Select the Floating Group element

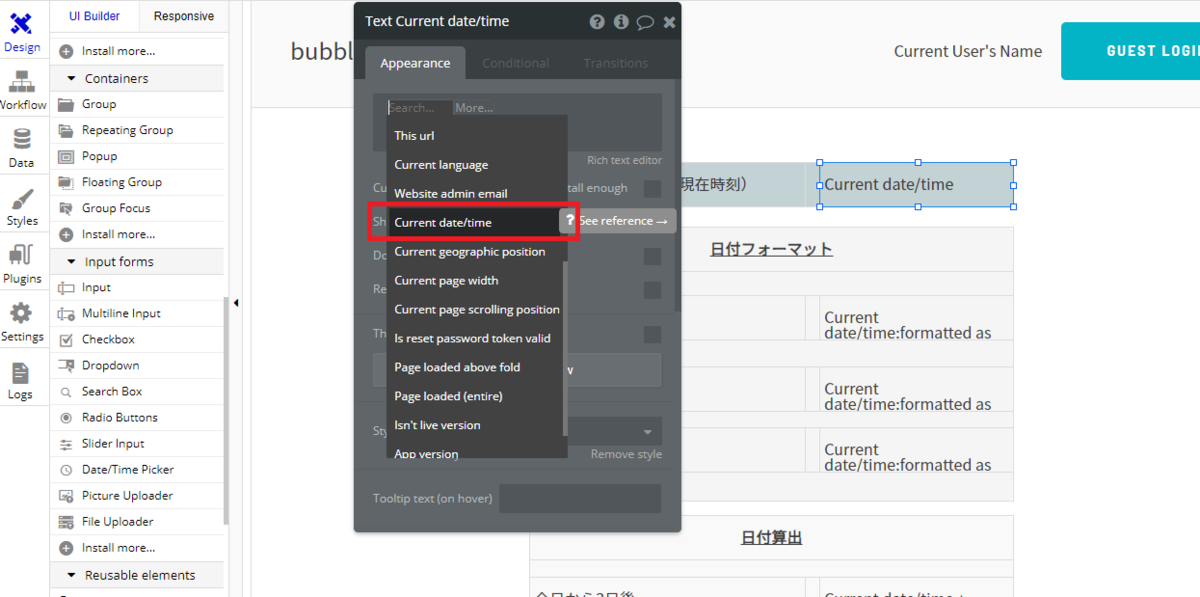click(x=138, y=182)
